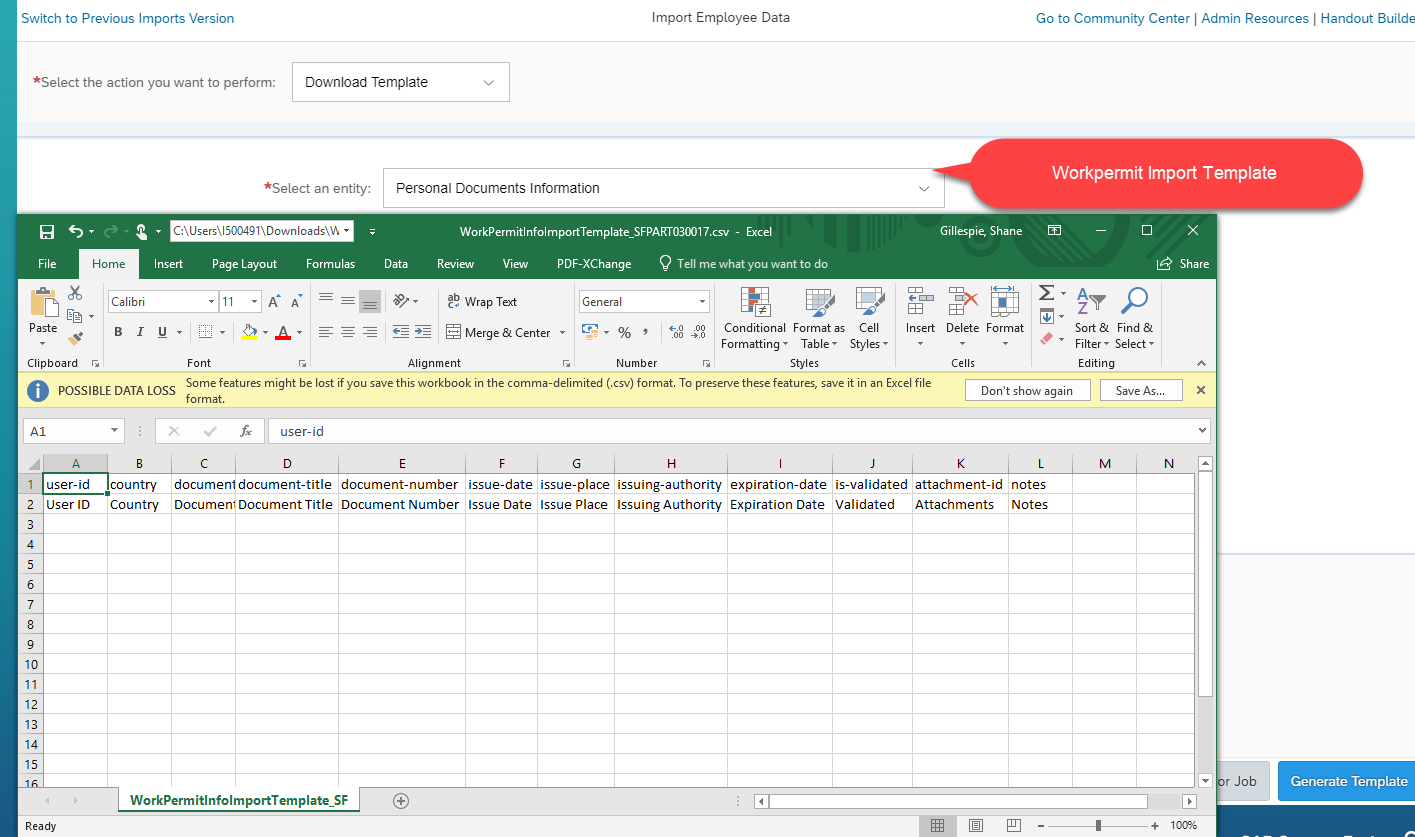Increase font size with the large A icon
Image resolution: width=1415 pixels, height=837 pixels.
pyautogui.click(x=275, y=302)
